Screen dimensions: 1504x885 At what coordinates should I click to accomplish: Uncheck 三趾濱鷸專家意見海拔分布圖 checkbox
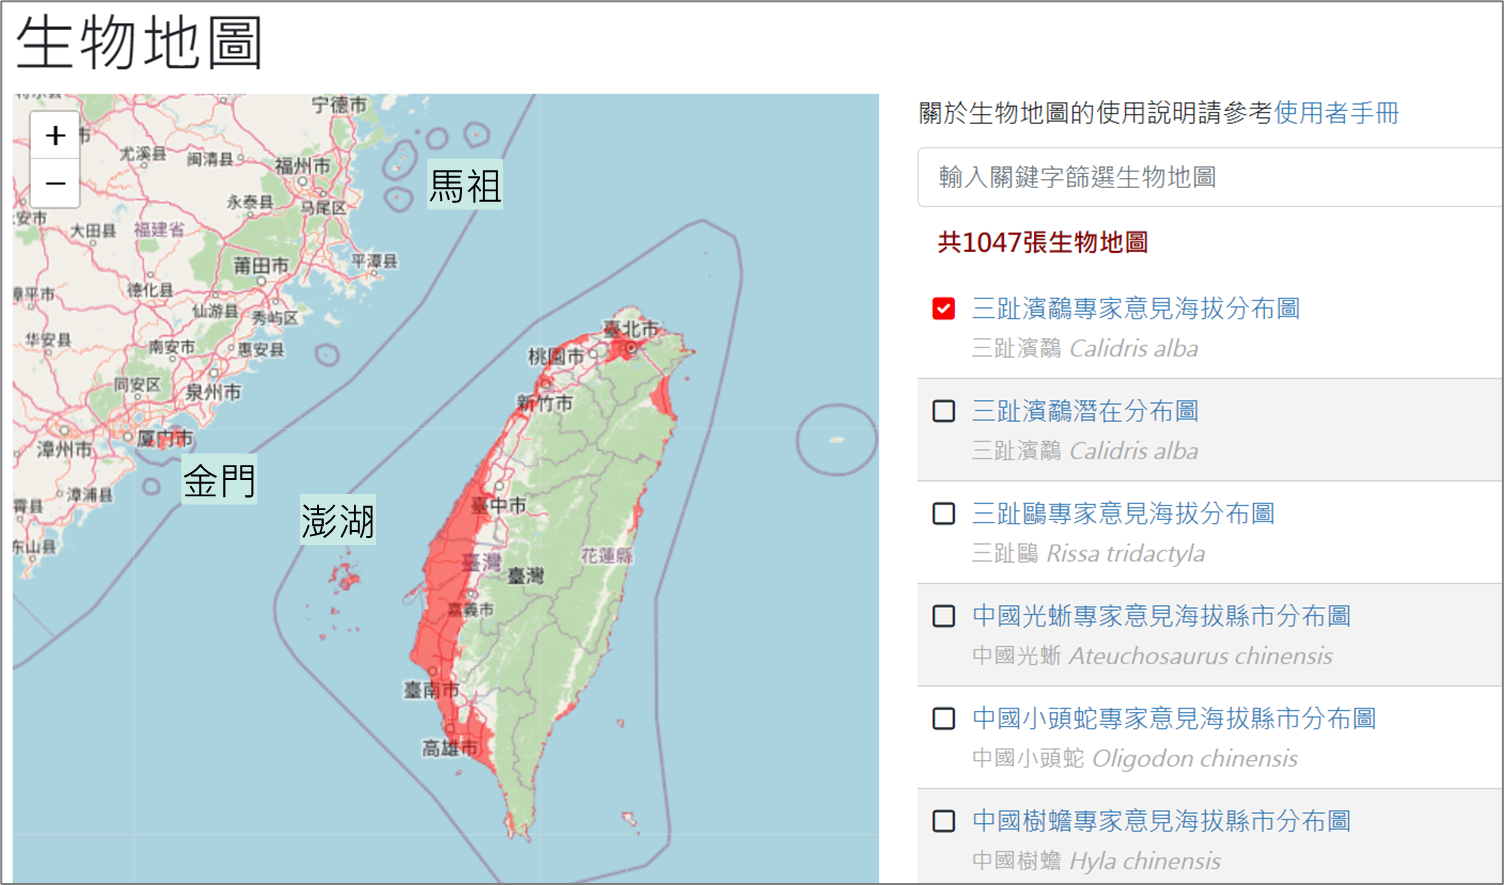[943, 308]
